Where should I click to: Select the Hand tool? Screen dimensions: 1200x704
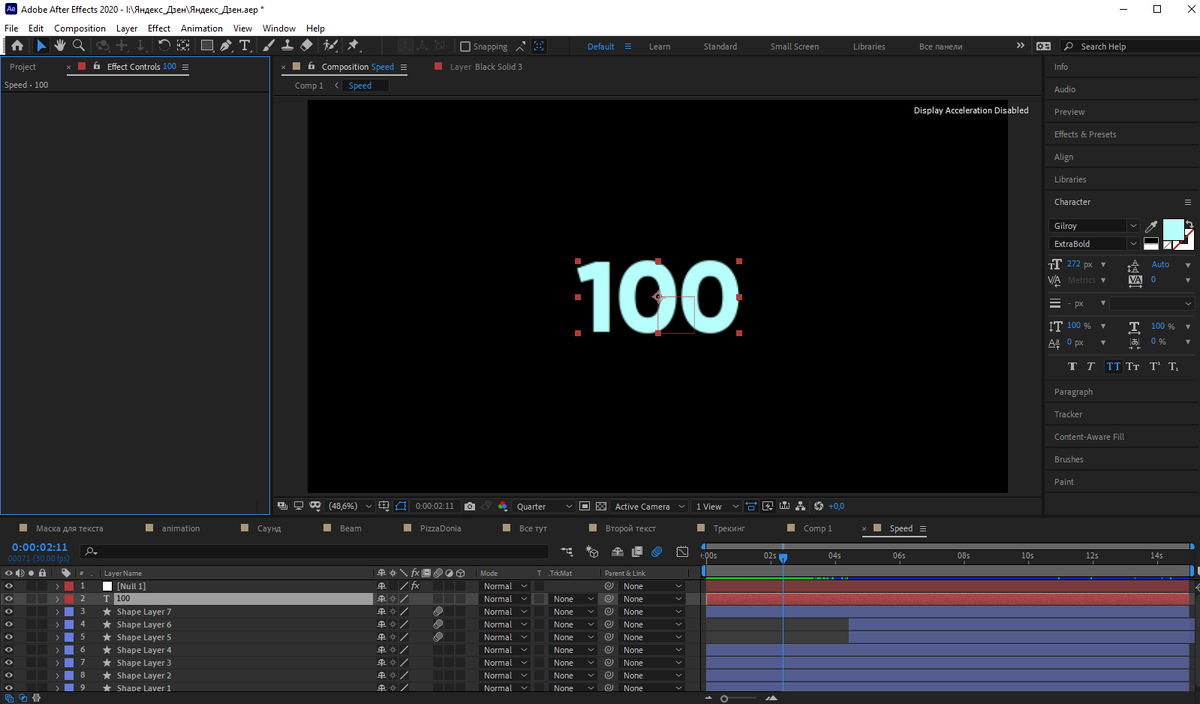pos(60,46)
